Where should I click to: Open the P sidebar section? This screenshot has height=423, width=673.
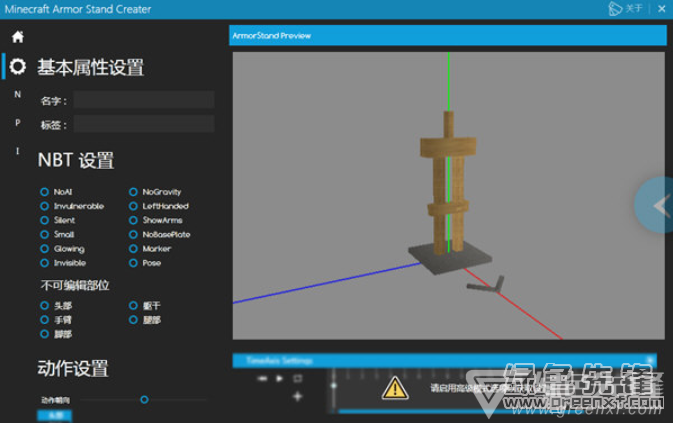tap(18, 123)
